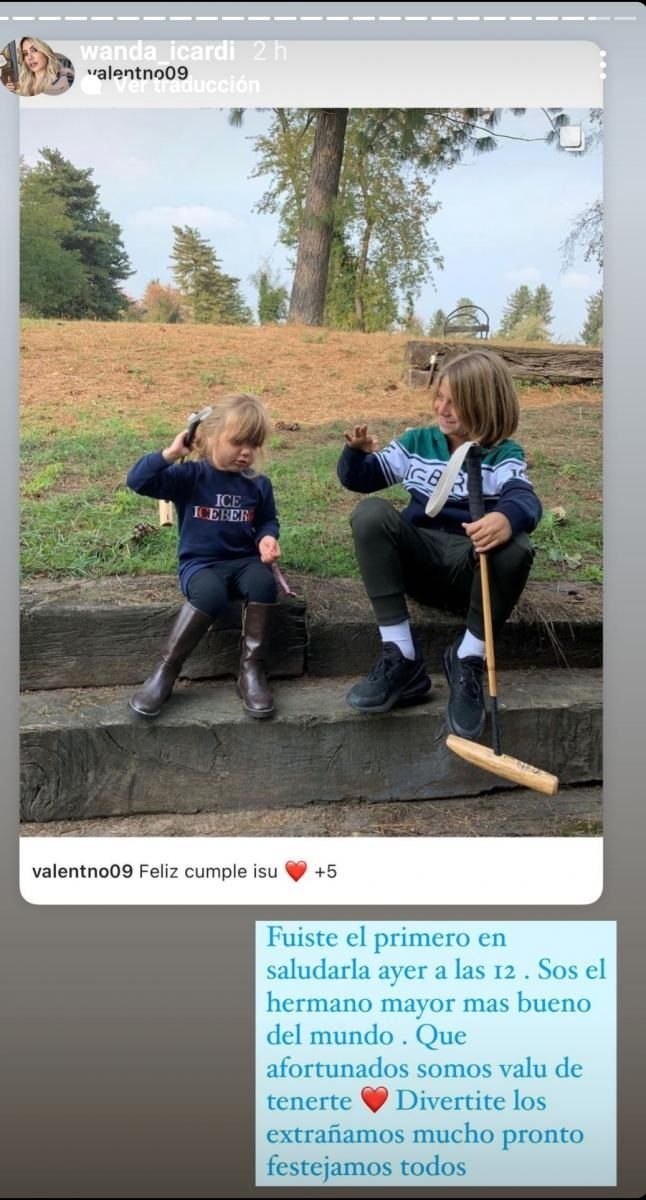Tap the story progress bar at top
646x1200 pixels.
pos(323,17)
